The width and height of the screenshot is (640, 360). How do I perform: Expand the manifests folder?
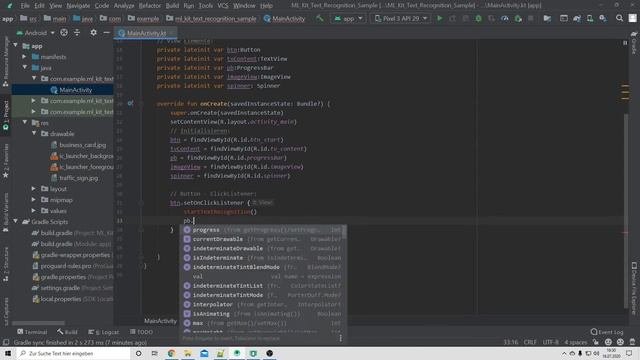pyautogui.click(x=24, y=57)
